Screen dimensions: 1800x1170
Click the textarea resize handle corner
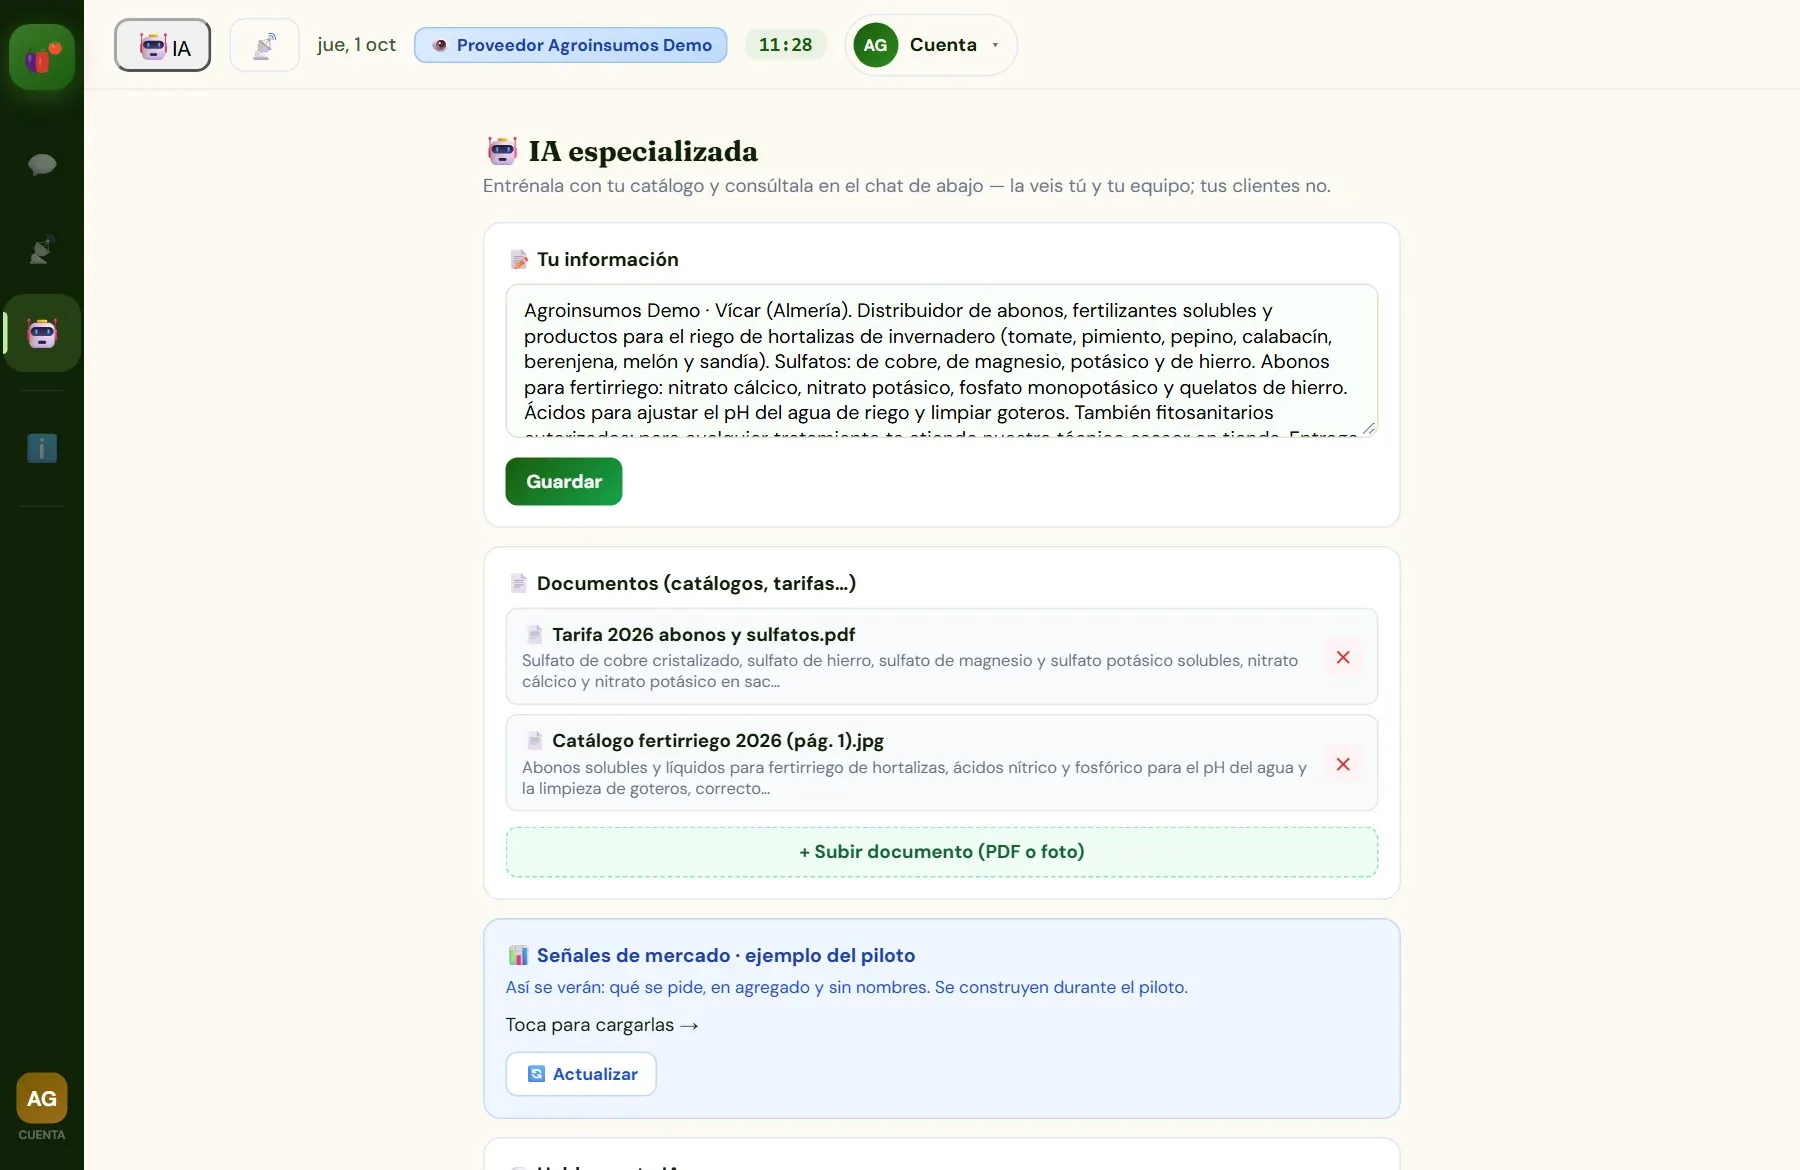point(1368,428)
